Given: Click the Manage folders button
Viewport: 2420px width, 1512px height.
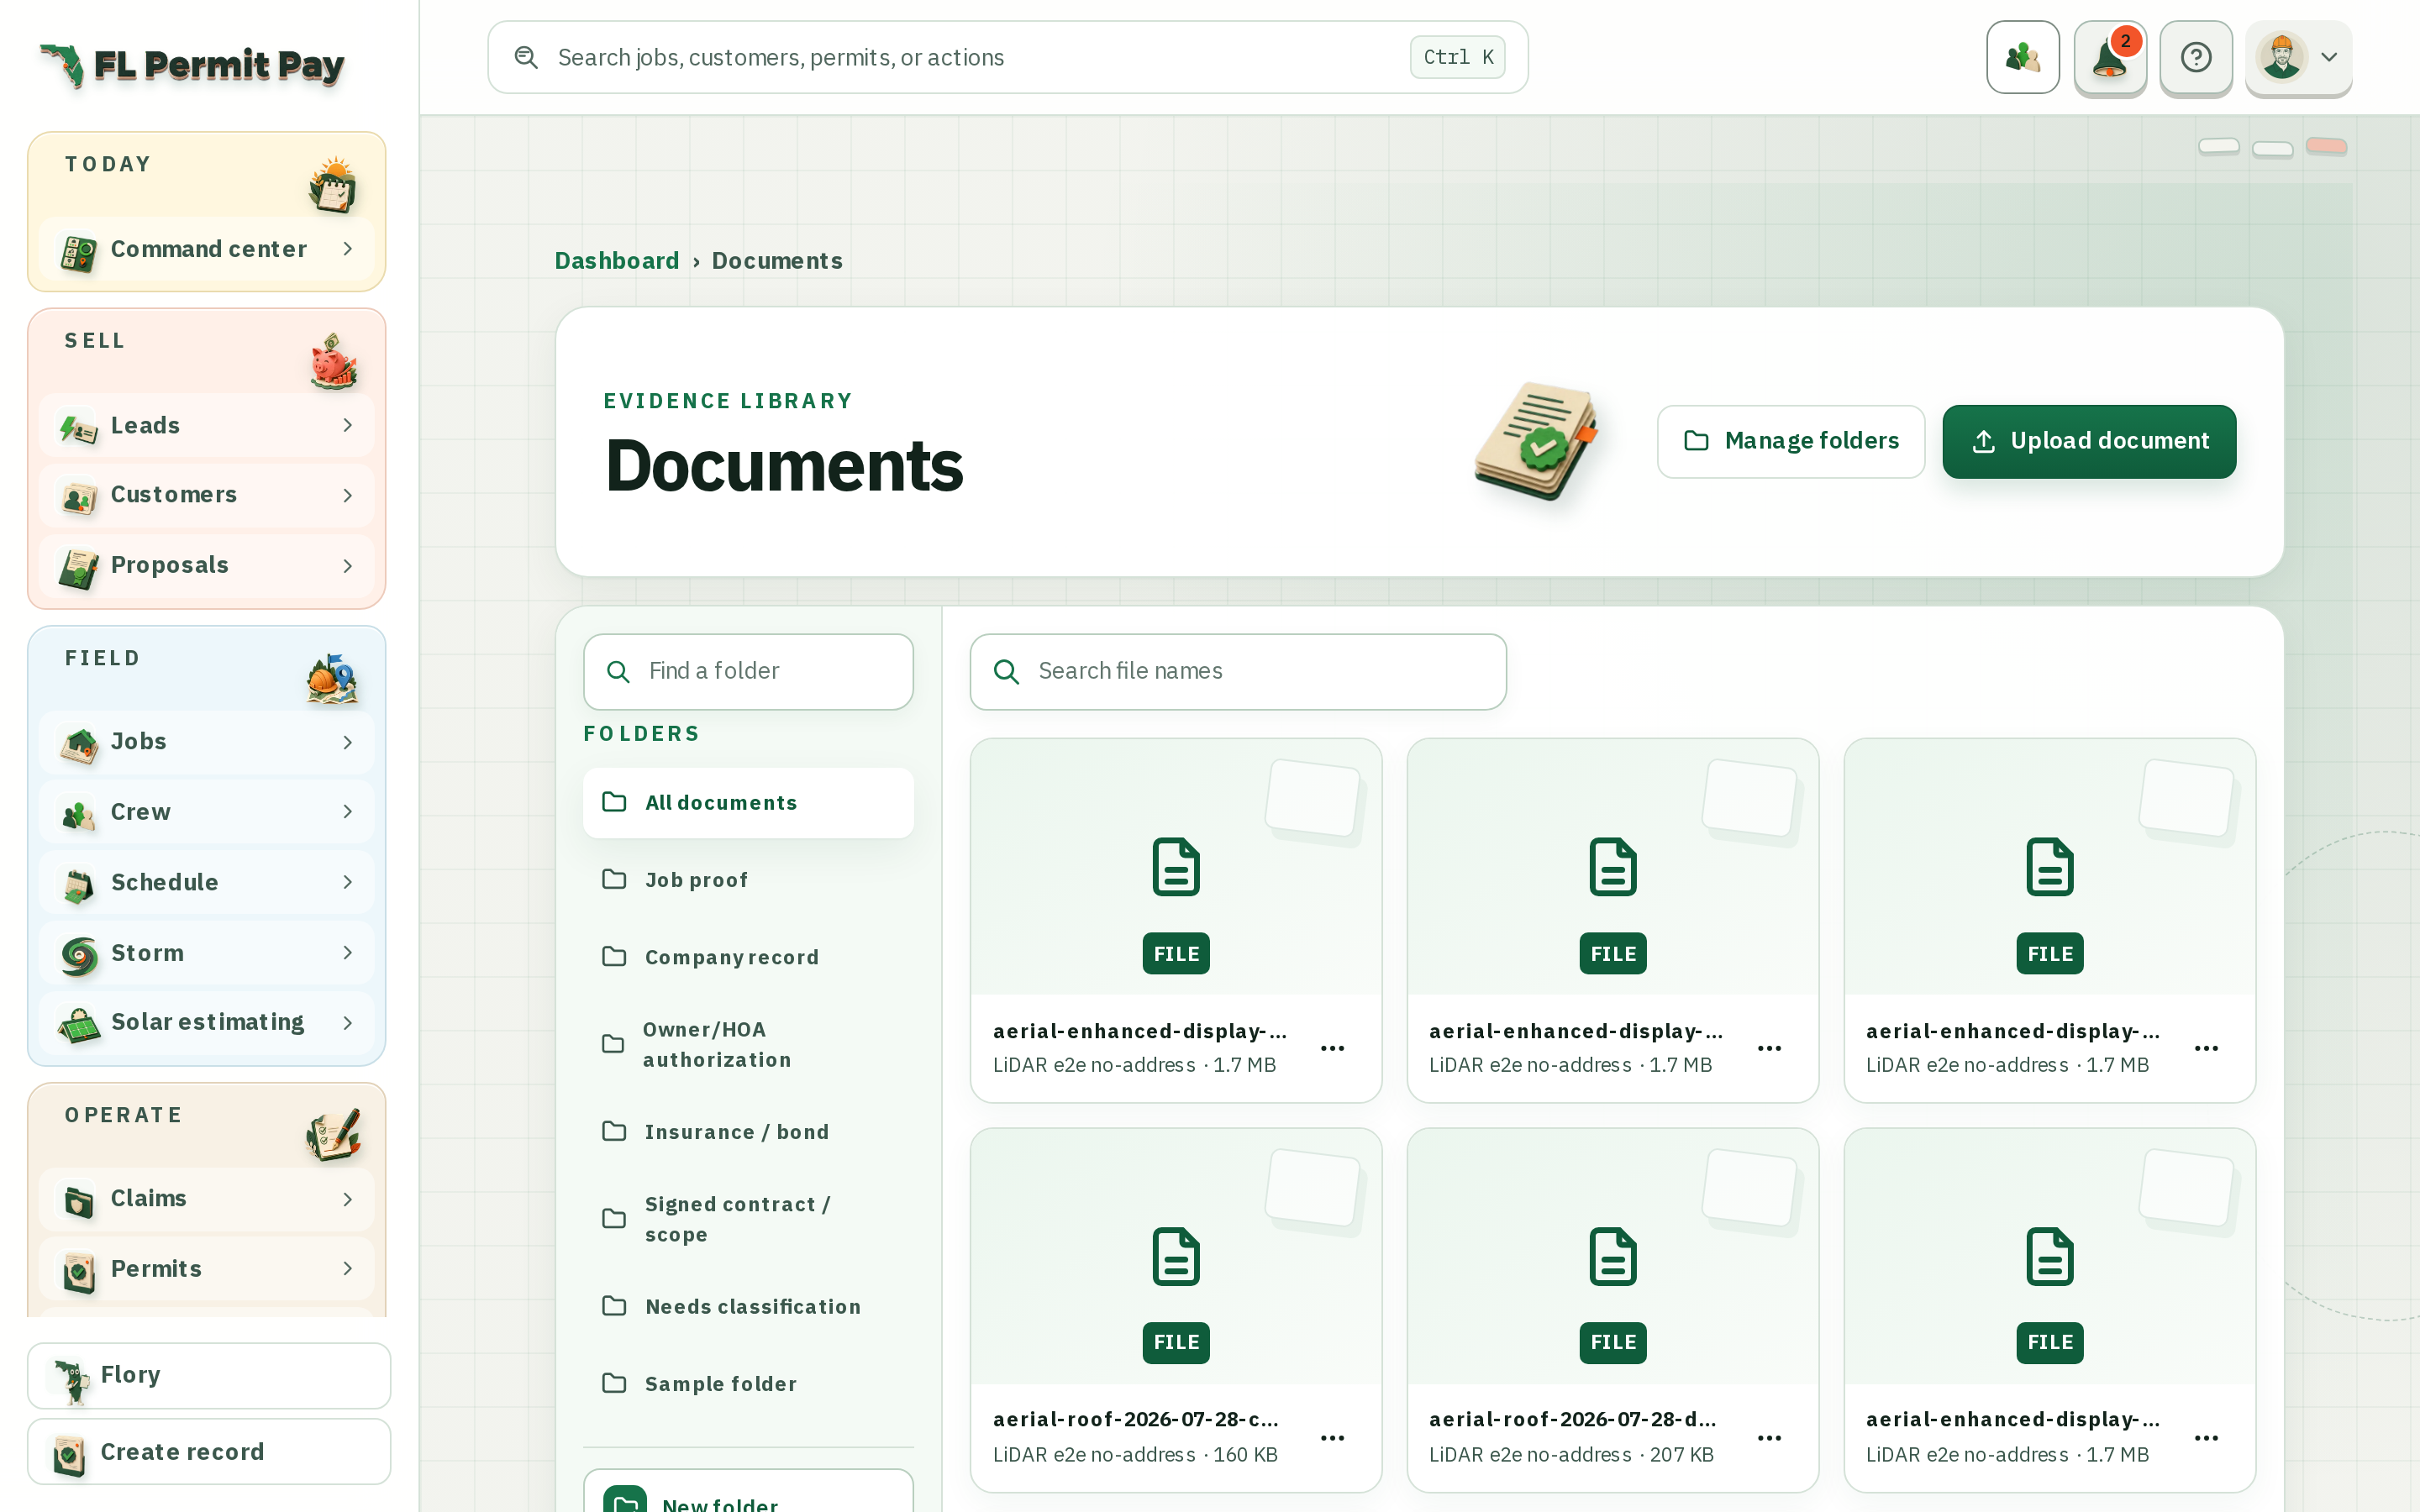Looking at the screenshot, I should [1791, 441].
